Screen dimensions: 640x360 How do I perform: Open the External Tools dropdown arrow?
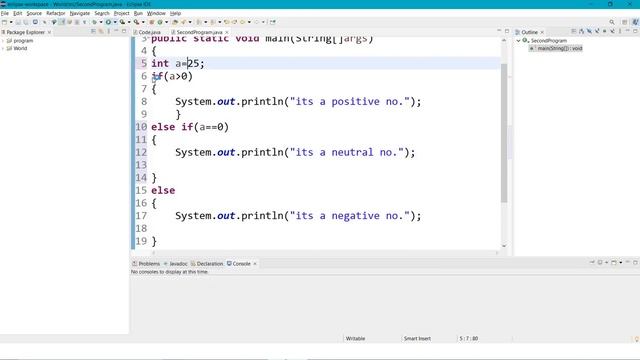point(143,22)
